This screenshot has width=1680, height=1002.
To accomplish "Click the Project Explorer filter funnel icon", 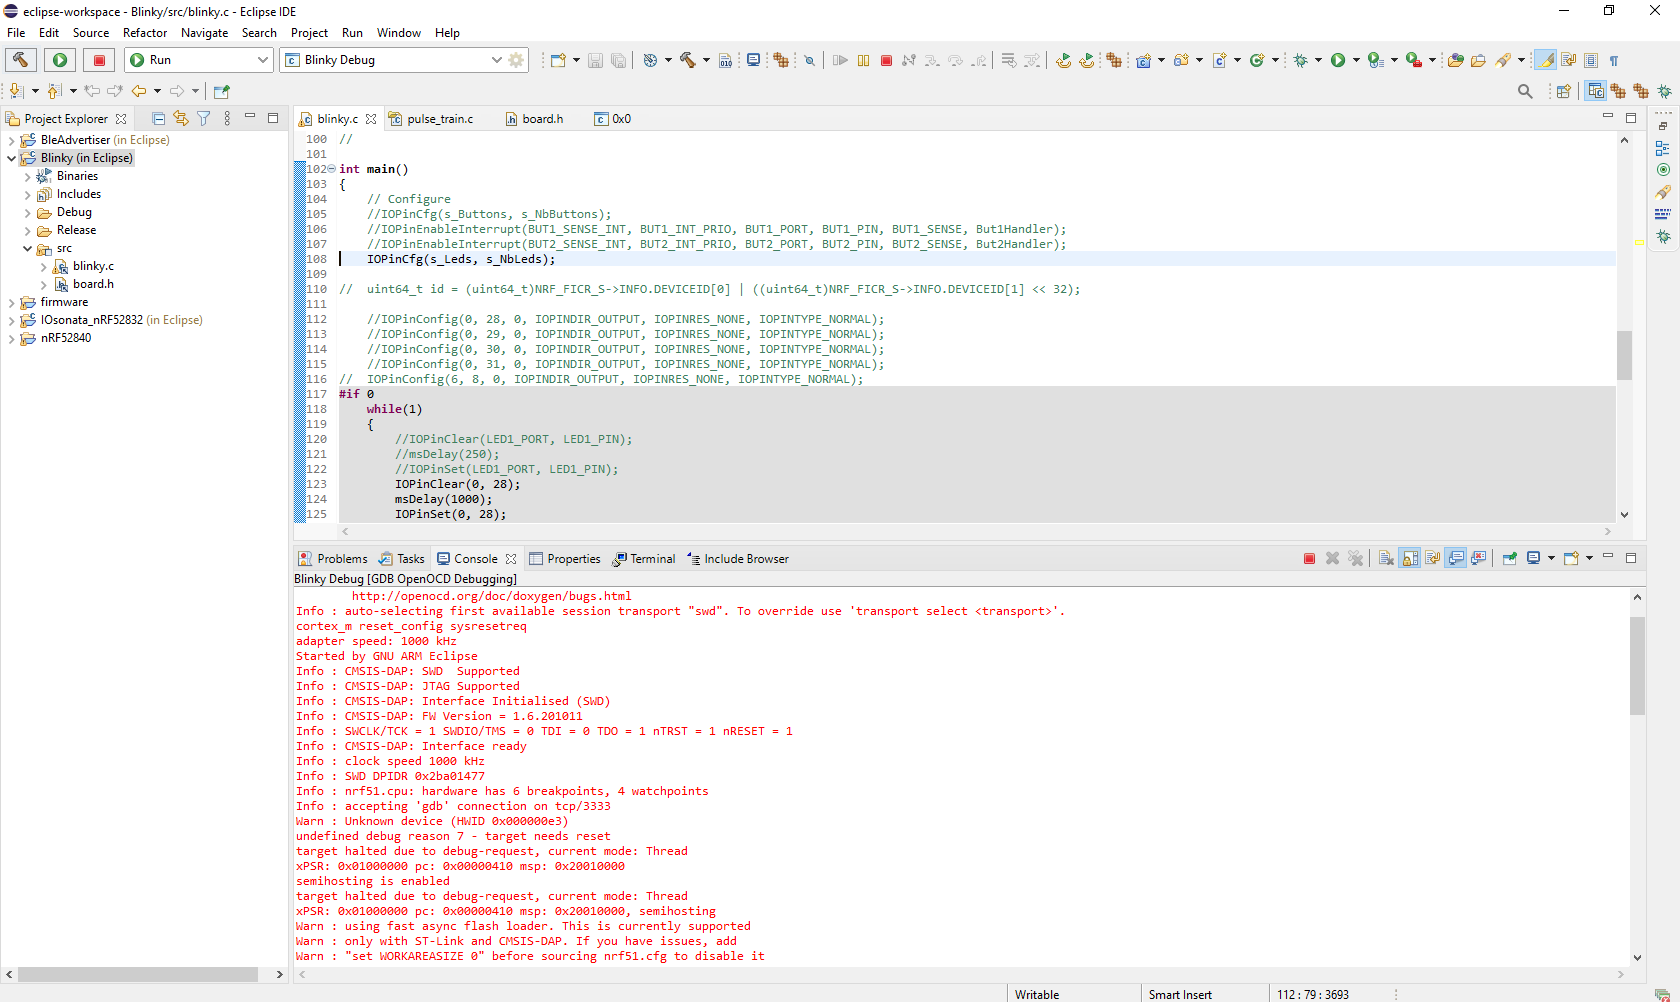I will (204, 118).
